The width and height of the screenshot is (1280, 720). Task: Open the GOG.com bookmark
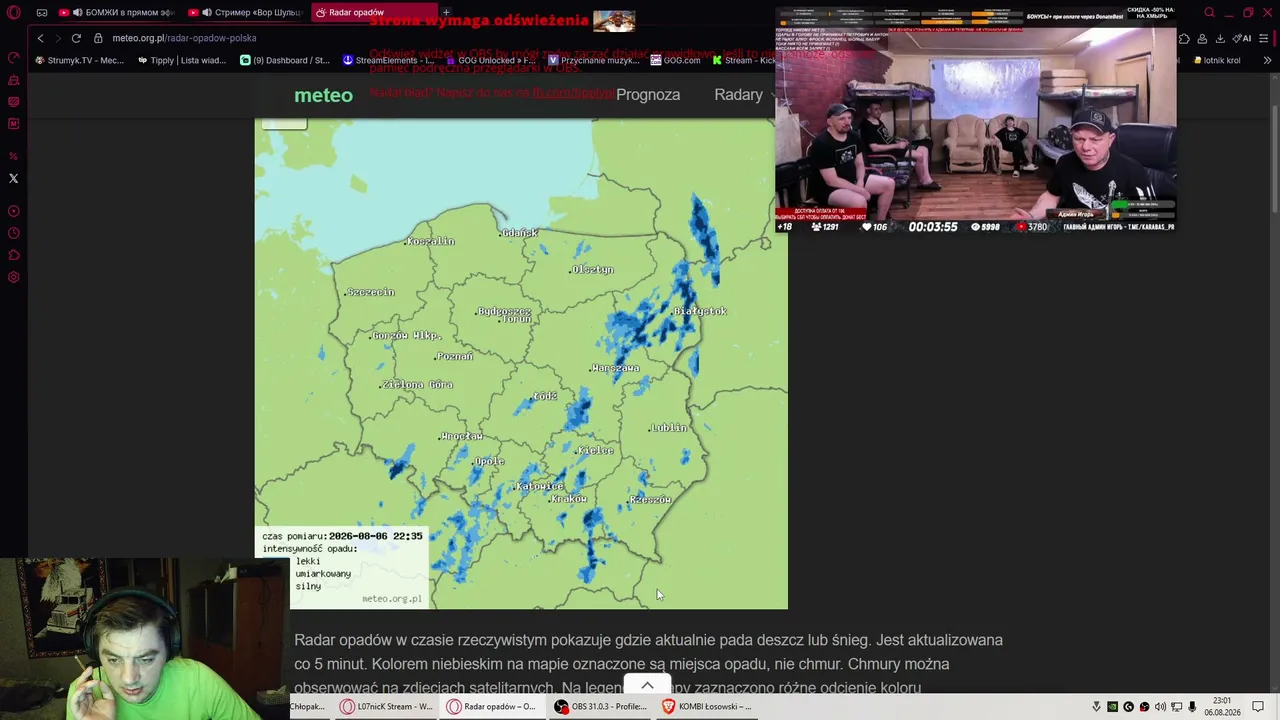tap(675, 60)
